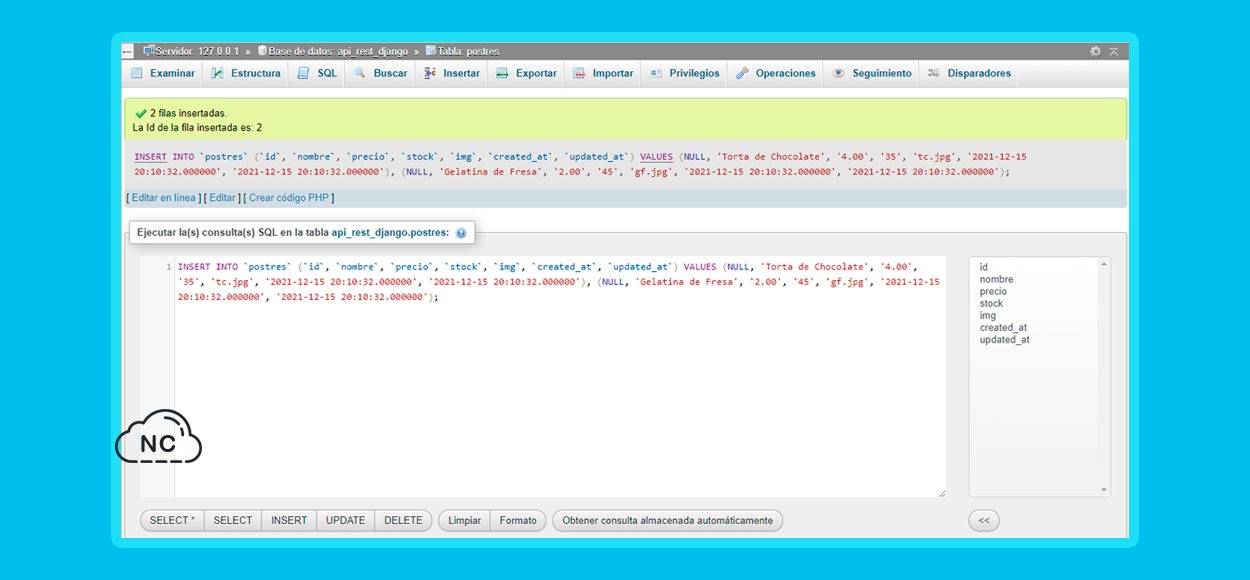
Task: Open the SQL help question mark icon
Action: click(x=461, y=233)
